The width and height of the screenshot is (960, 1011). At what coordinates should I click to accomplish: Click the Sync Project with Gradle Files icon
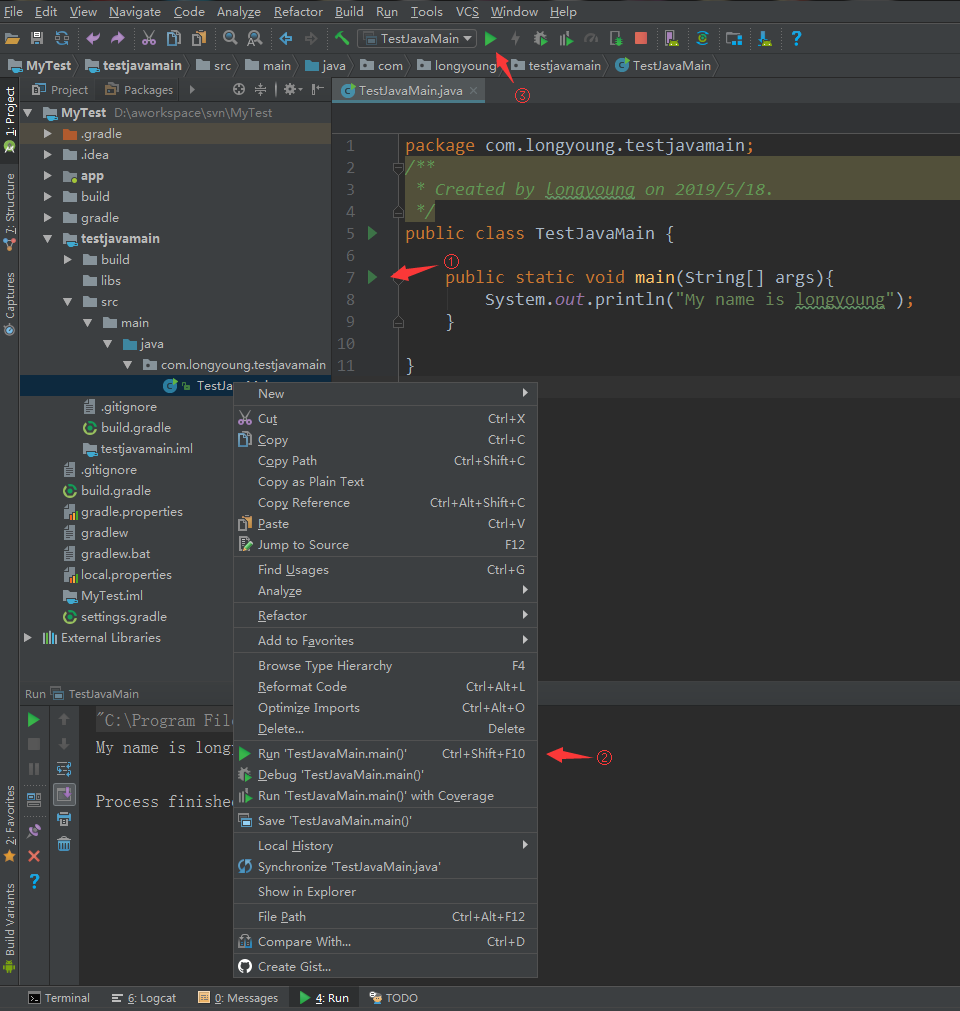tap(703, 38)
